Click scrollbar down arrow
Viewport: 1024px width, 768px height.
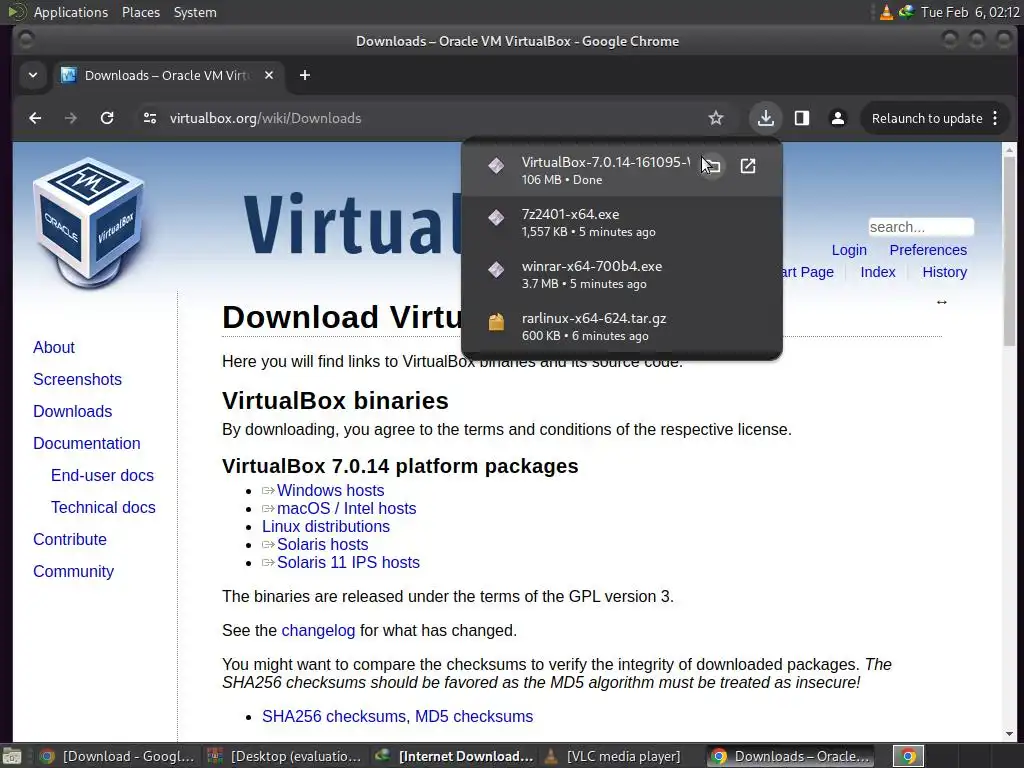[x=1009, y=734]
